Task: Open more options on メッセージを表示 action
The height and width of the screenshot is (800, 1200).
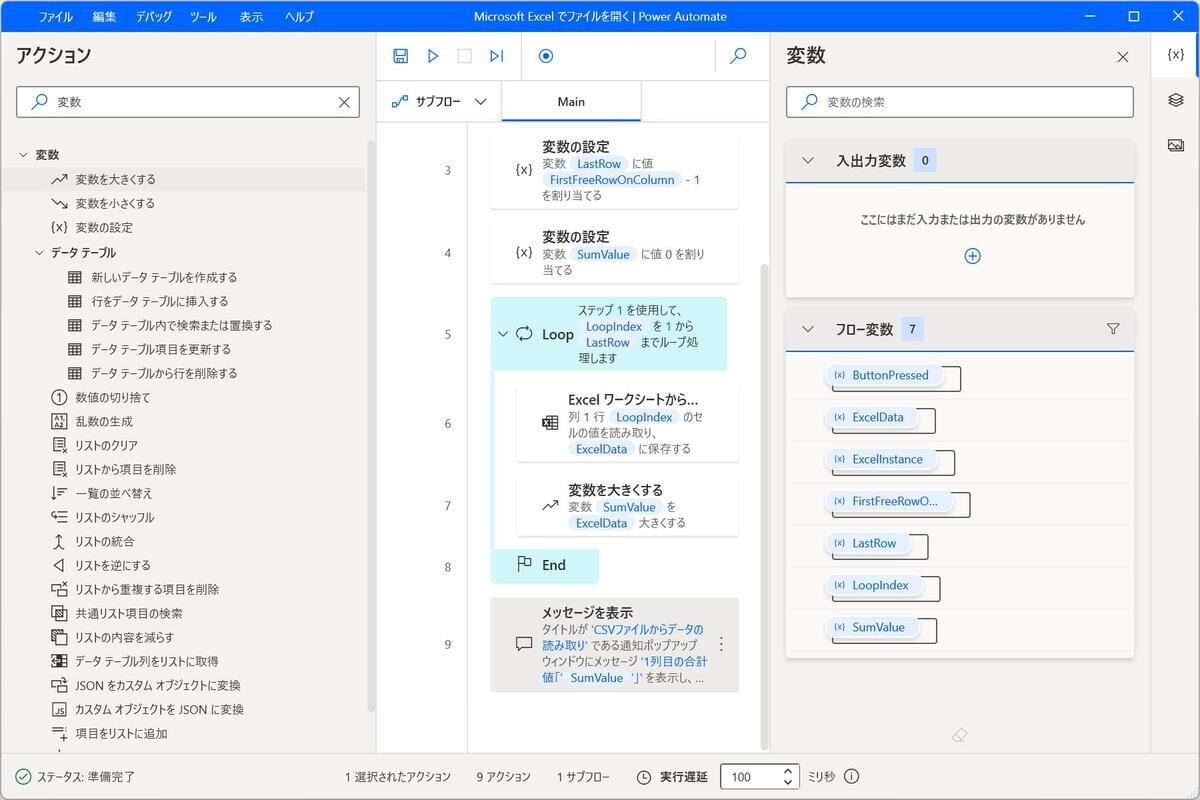Action: [x=722, y=645]
